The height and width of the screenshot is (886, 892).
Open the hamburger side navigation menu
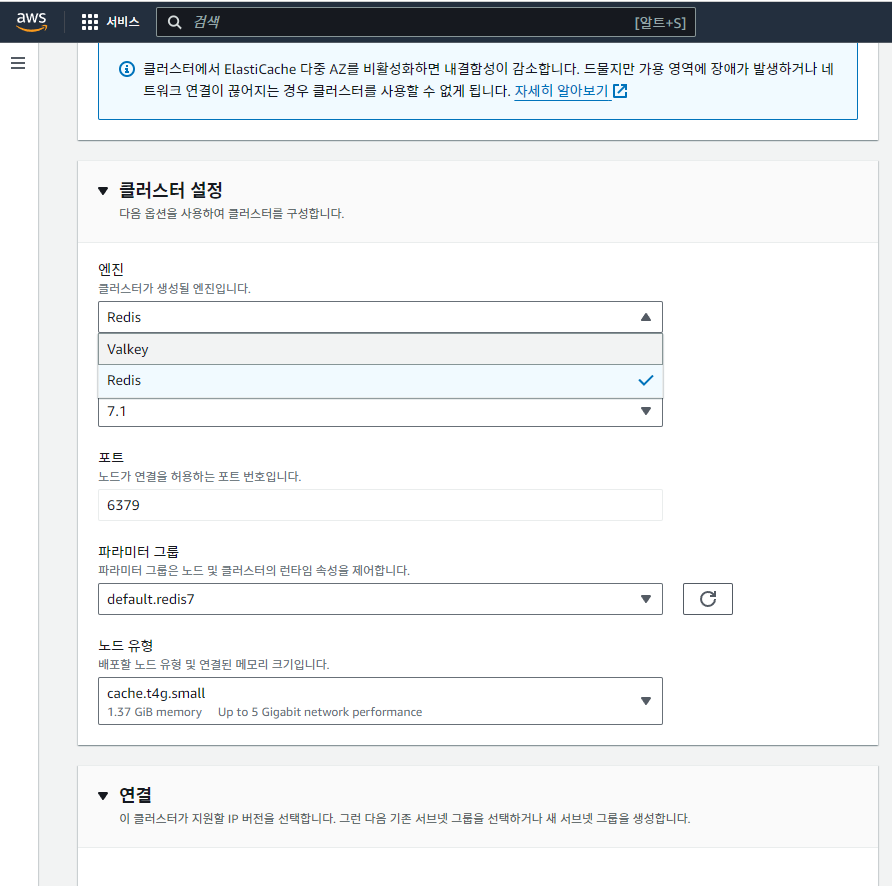click(18, 63)
